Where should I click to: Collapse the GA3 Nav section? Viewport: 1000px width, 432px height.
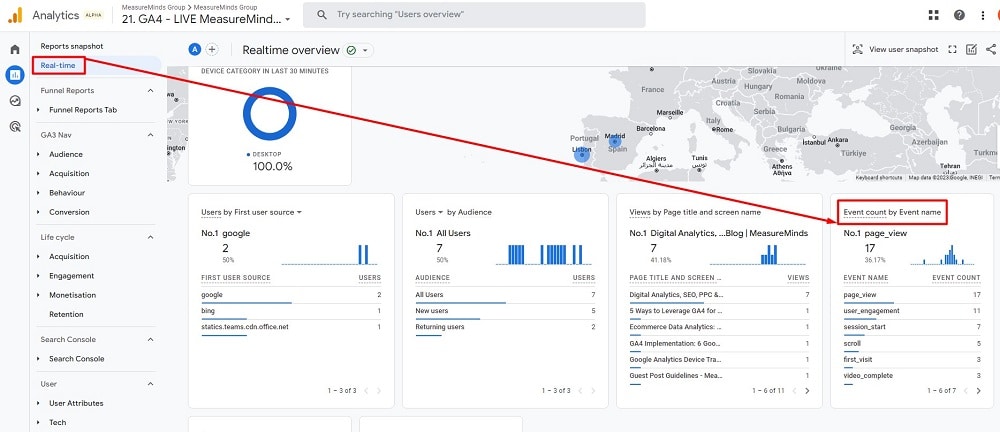(x=151, y=135)
